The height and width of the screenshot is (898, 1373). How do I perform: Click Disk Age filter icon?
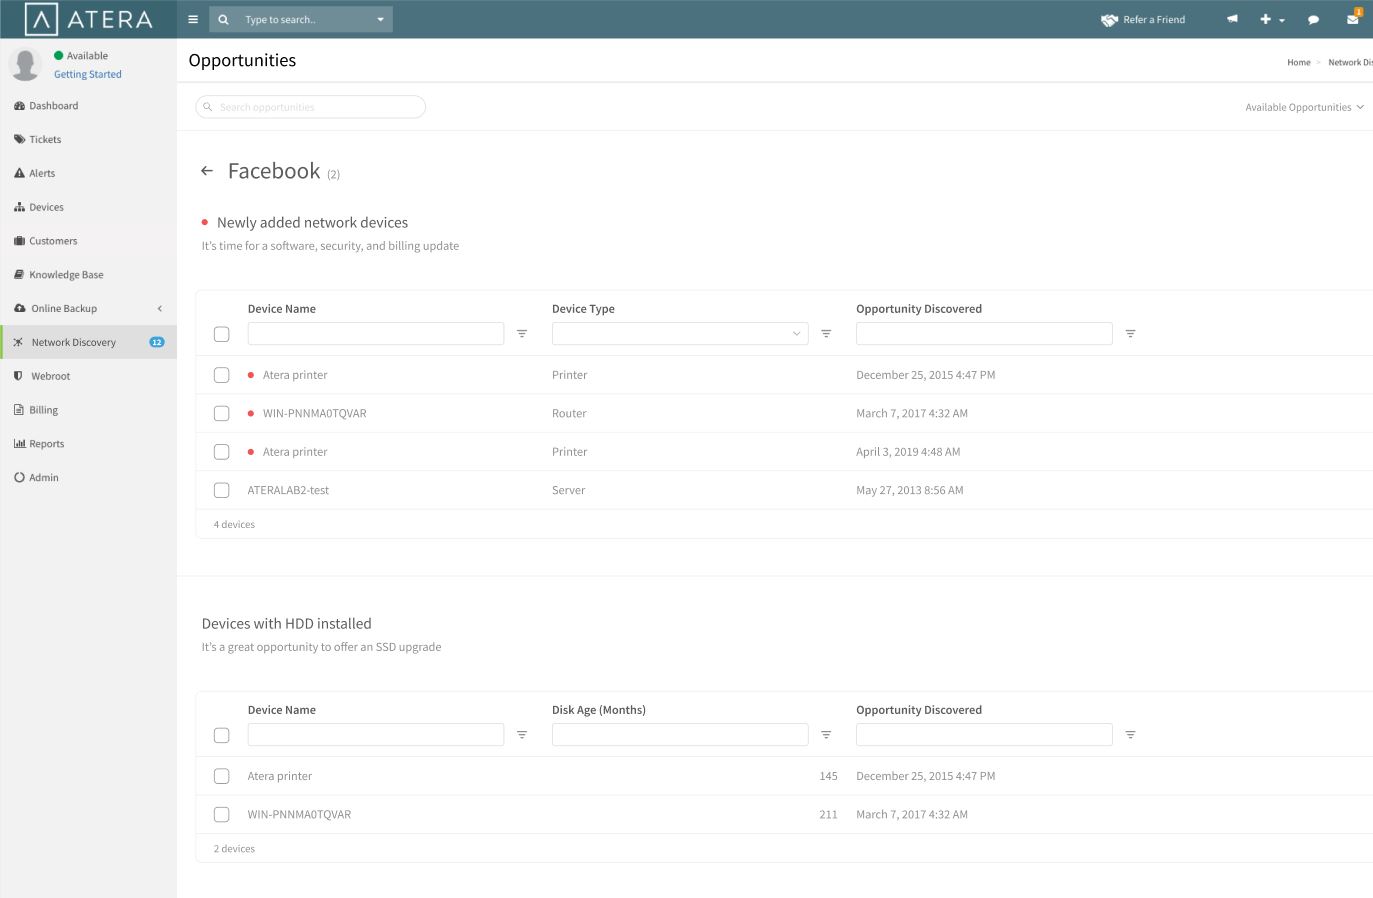pyautogui.click(x=826, y=735)
